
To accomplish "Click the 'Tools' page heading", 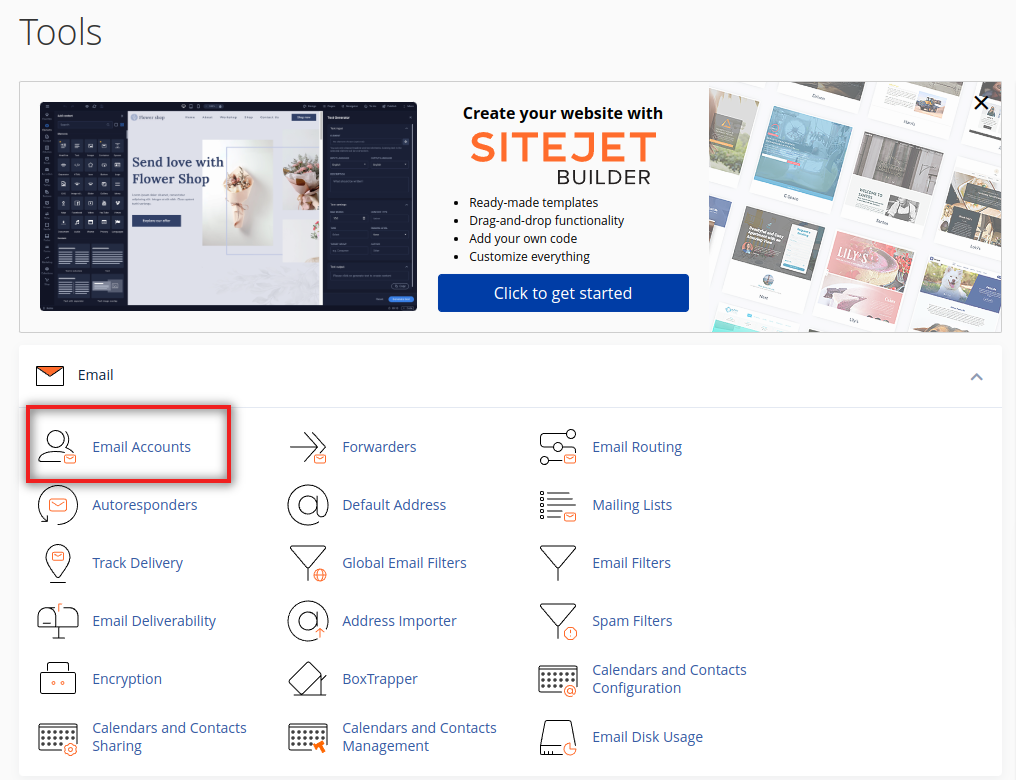I will coord(60,32).
